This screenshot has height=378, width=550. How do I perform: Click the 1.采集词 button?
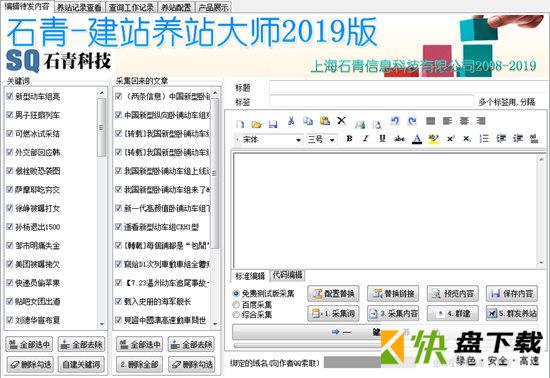click(x=333, y=313)
